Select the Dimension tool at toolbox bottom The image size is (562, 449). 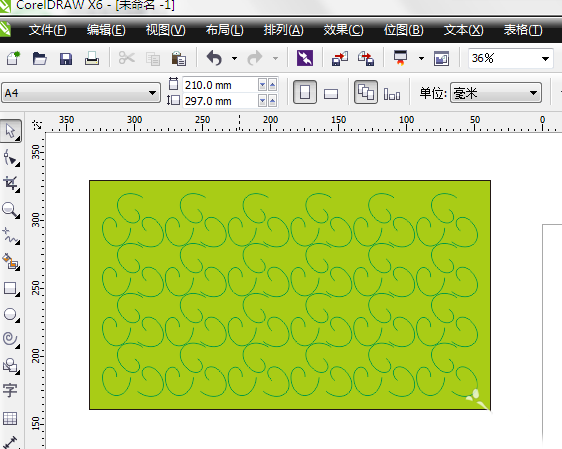(x=10, y=441)
